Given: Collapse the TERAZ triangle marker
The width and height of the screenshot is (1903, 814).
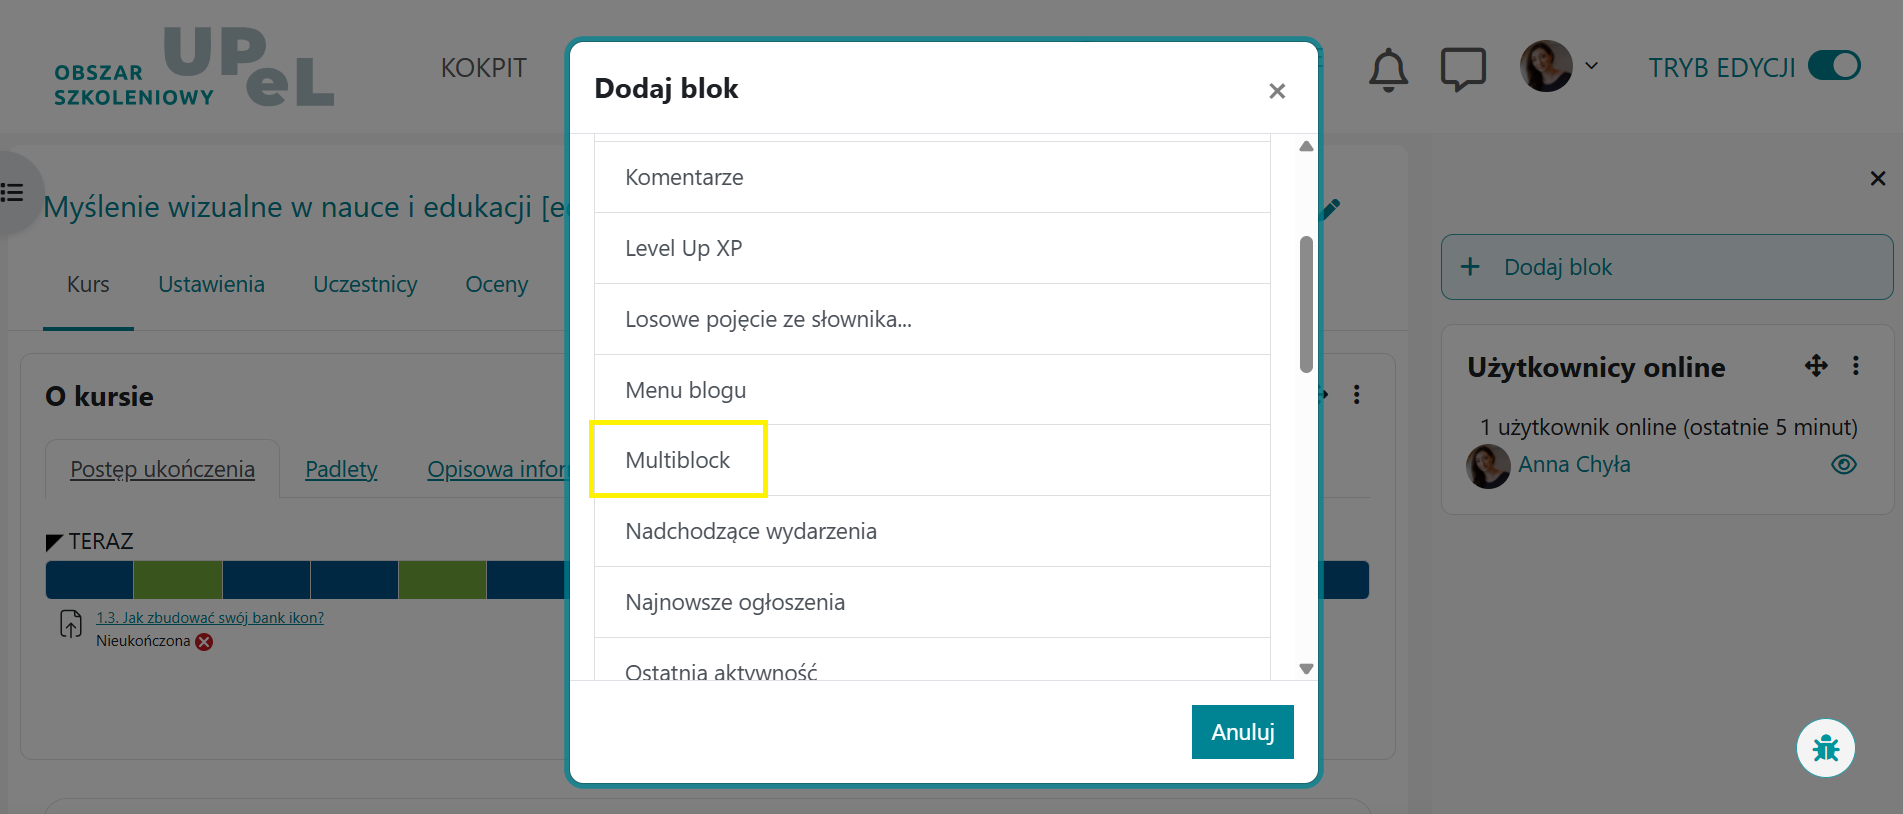Looking at the screenshot, I should [54, 542].
